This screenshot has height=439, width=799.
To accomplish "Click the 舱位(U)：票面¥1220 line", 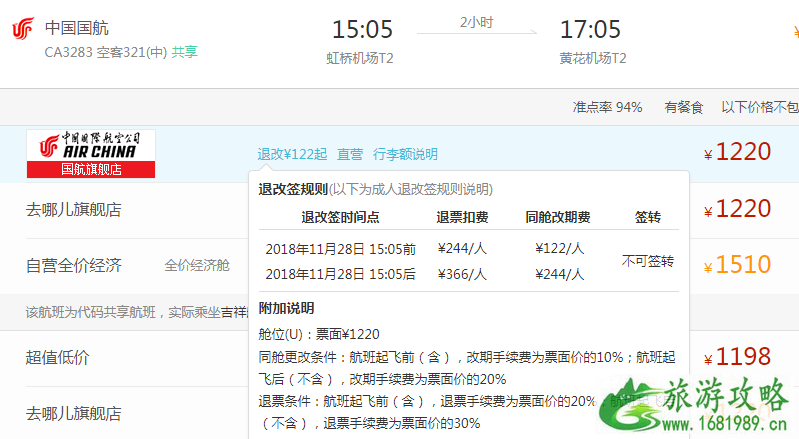I will [x=319, y=334].
